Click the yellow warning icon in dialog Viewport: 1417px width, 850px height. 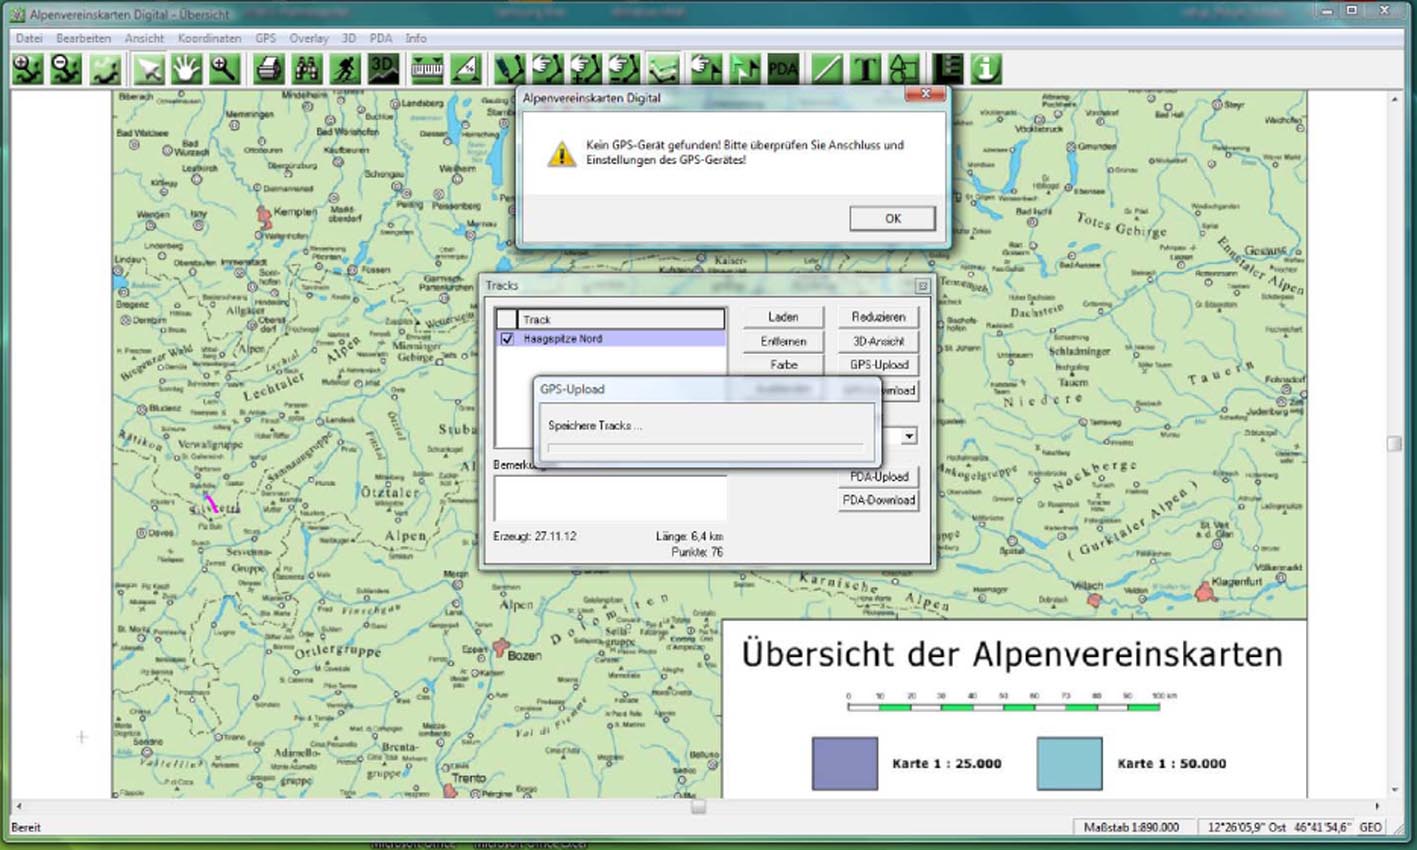[561, 153]
